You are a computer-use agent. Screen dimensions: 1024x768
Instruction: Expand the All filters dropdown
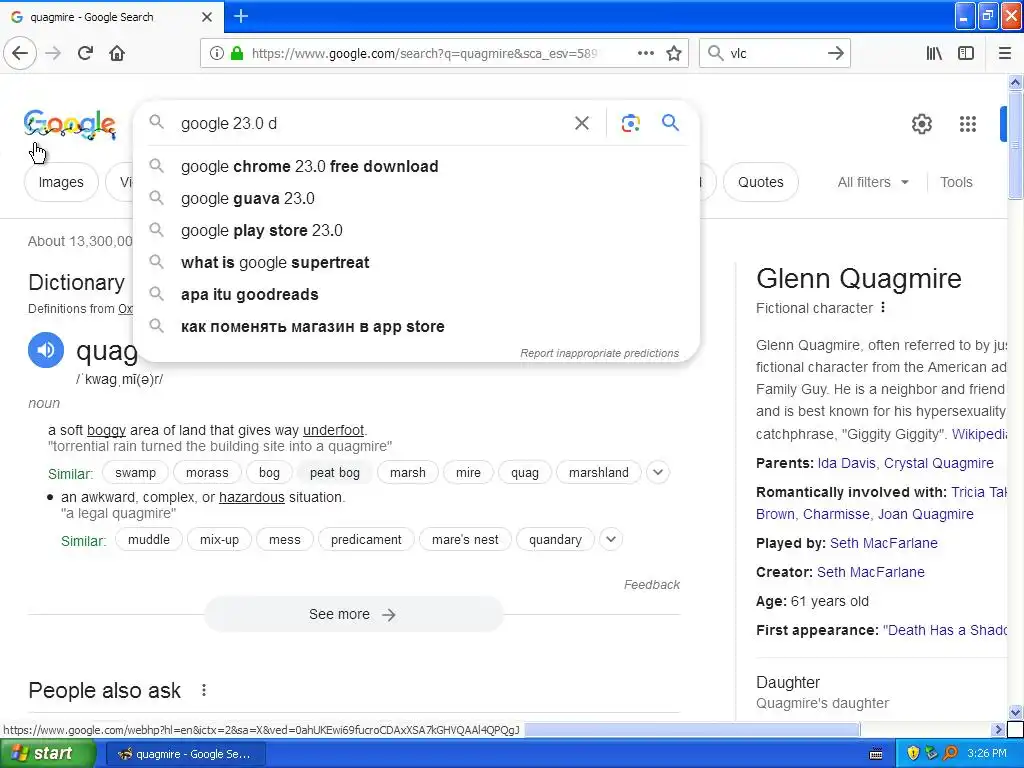(873, 182)
